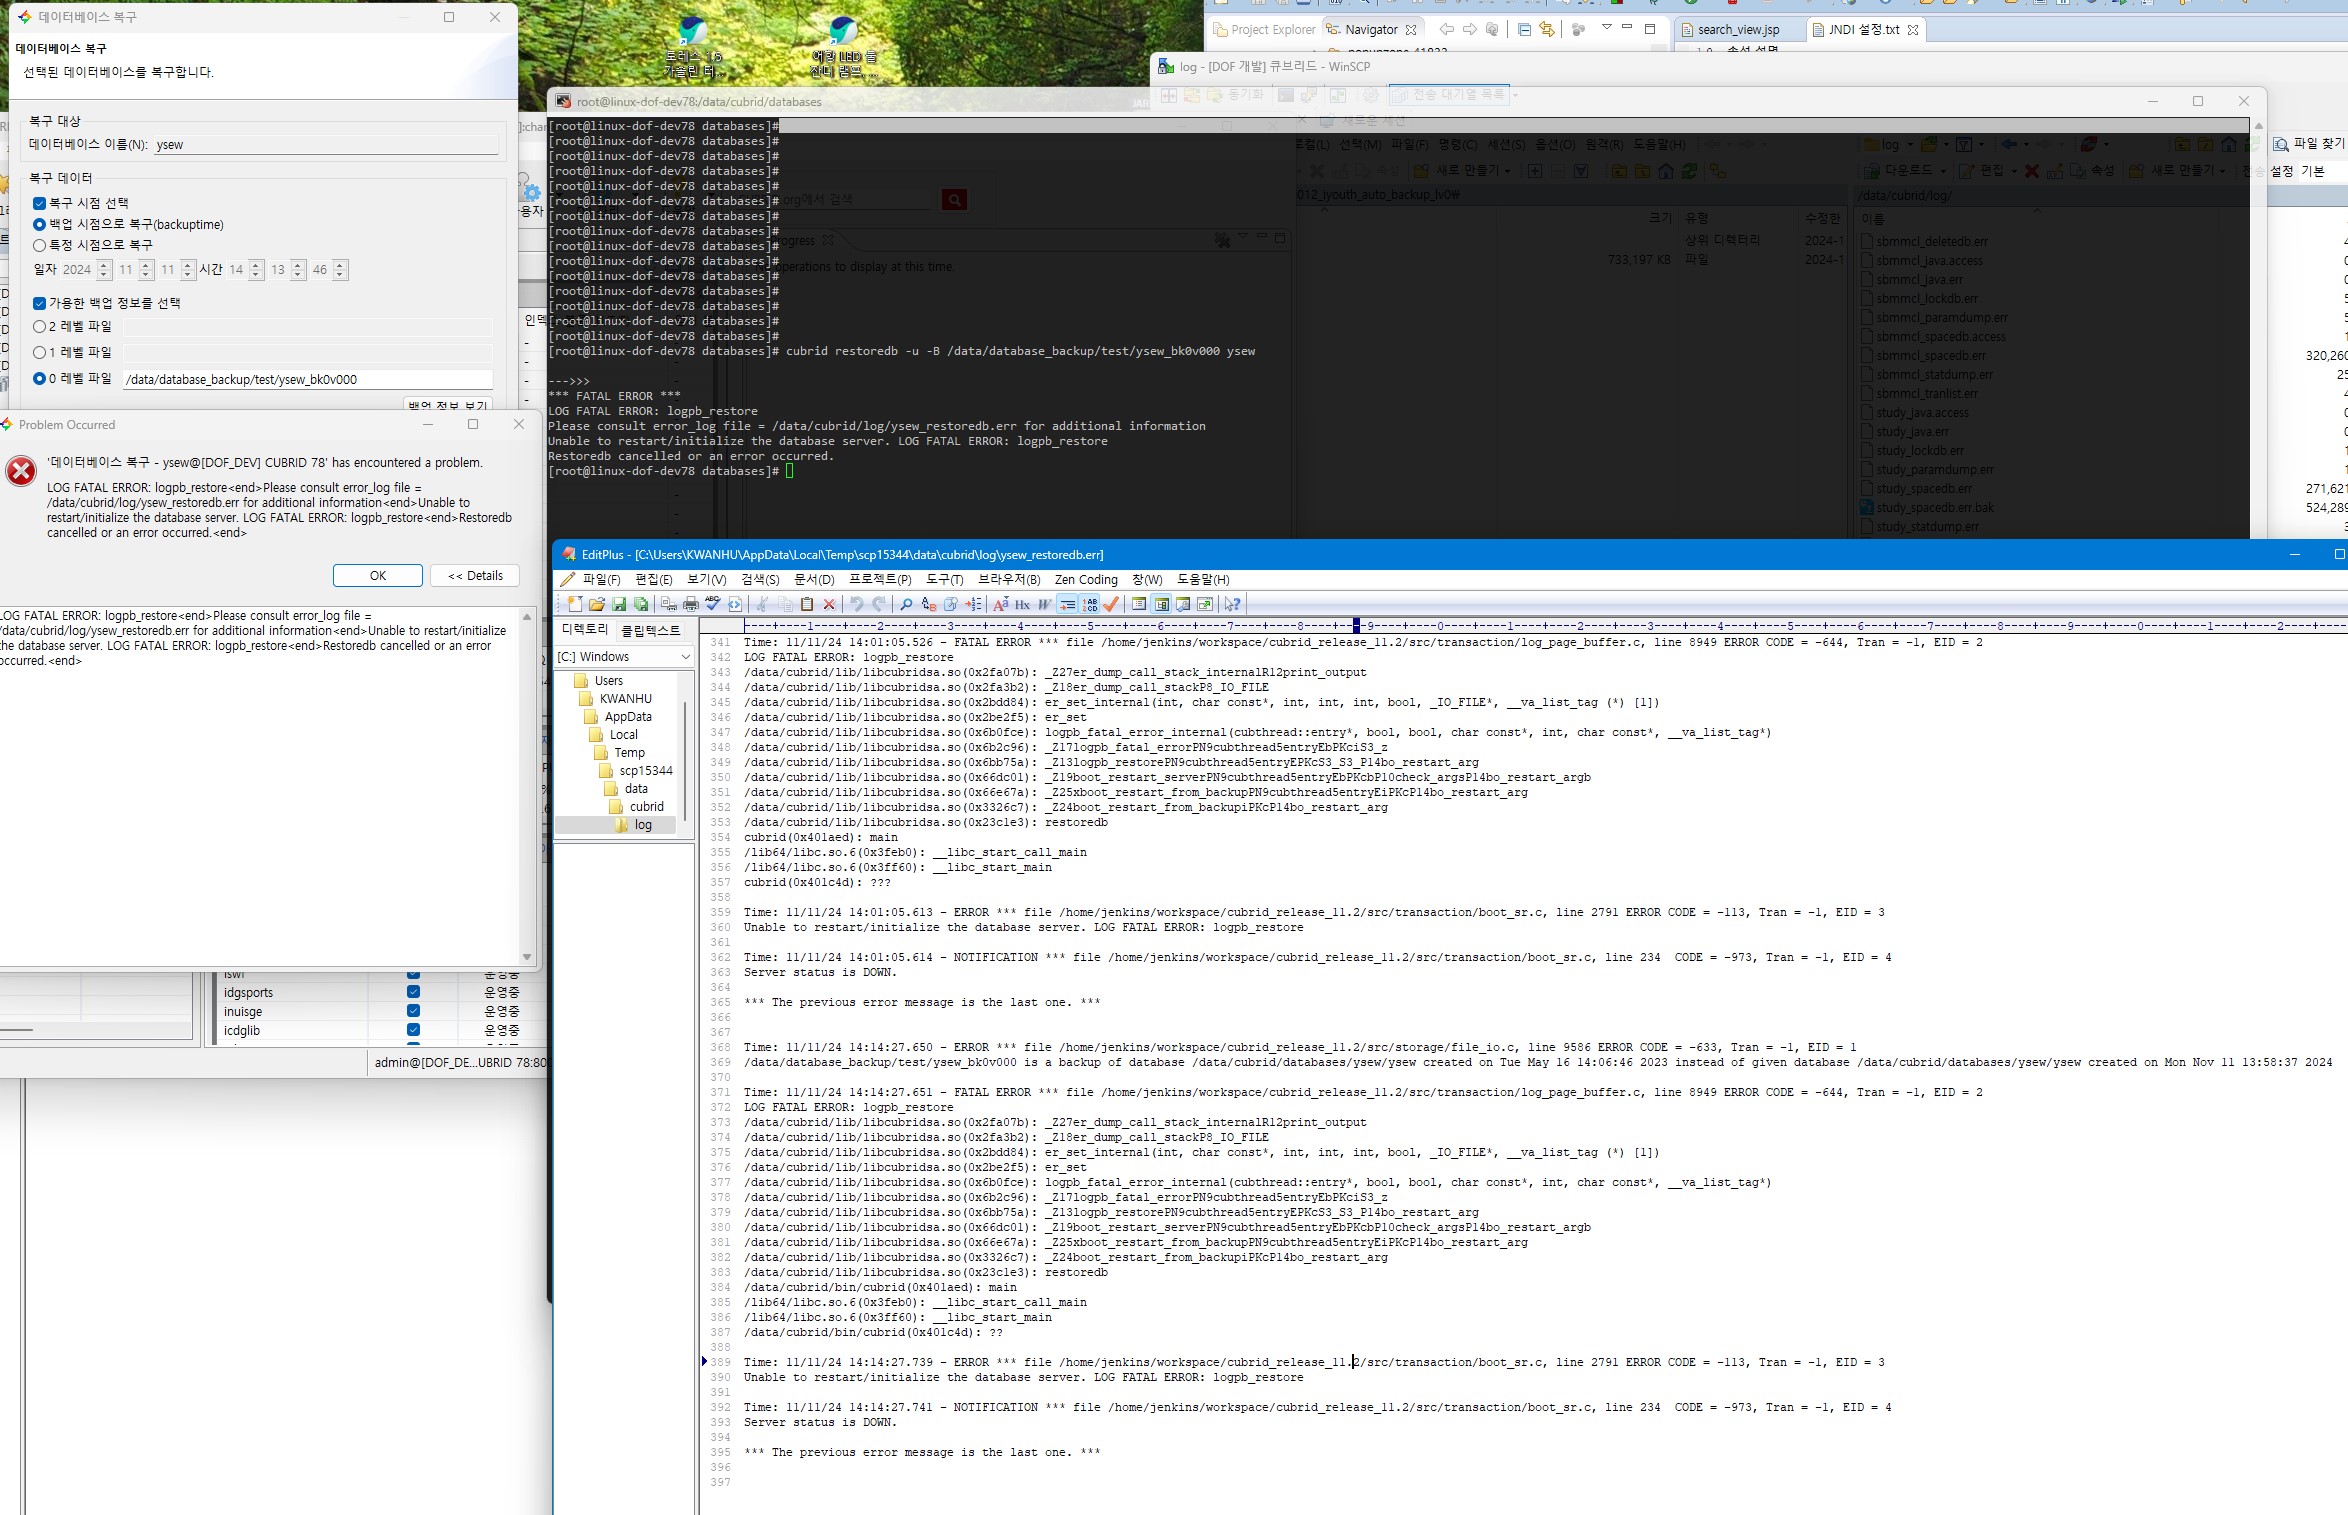Click the Hex viewer Hx icon
This screenshot has height=1515, width=2348.
(1022, 604)
